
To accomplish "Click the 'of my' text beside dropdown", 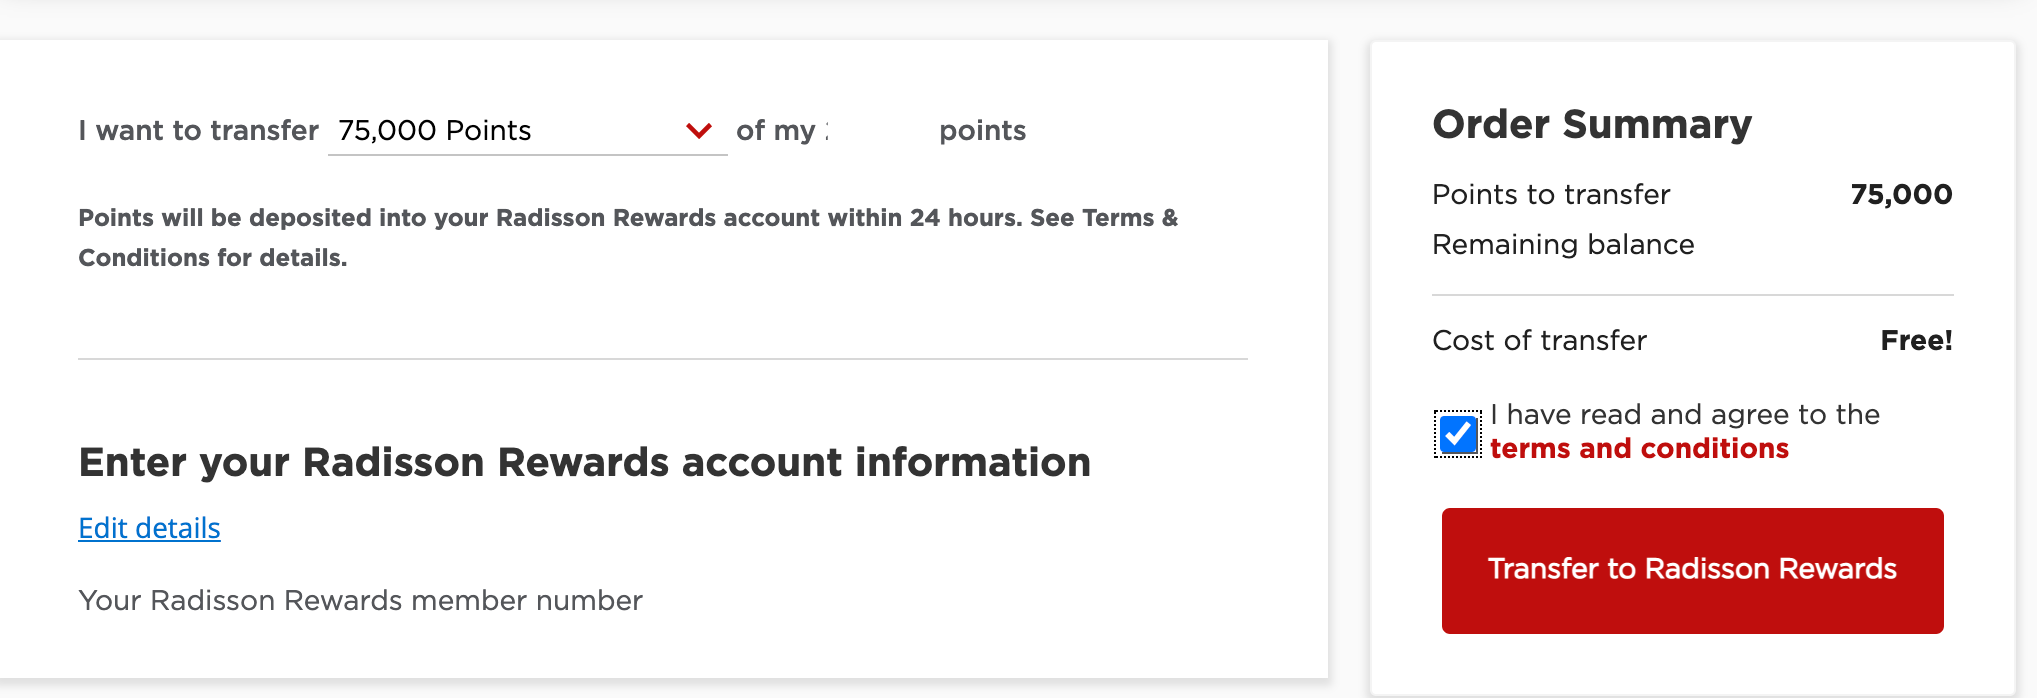I will 776,130.
